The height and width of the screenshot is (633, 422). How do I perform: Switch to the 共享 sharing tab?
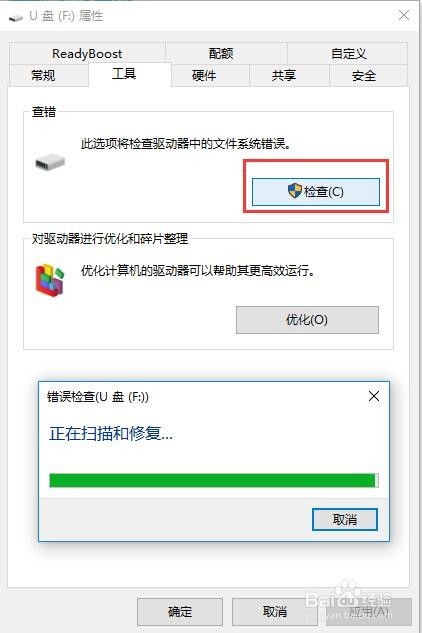284,75
